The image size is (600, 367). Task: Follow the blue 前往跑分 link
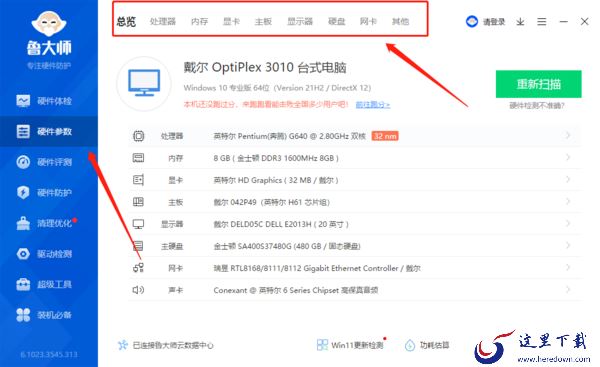coord(373,104)
